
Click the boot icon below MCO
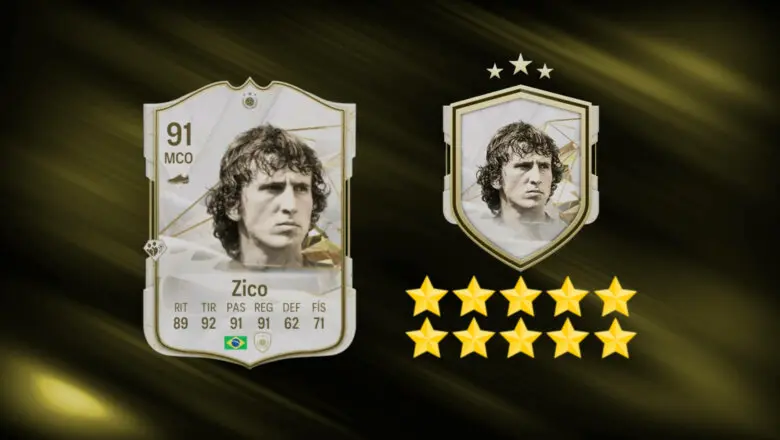click(x=178, y=178)
